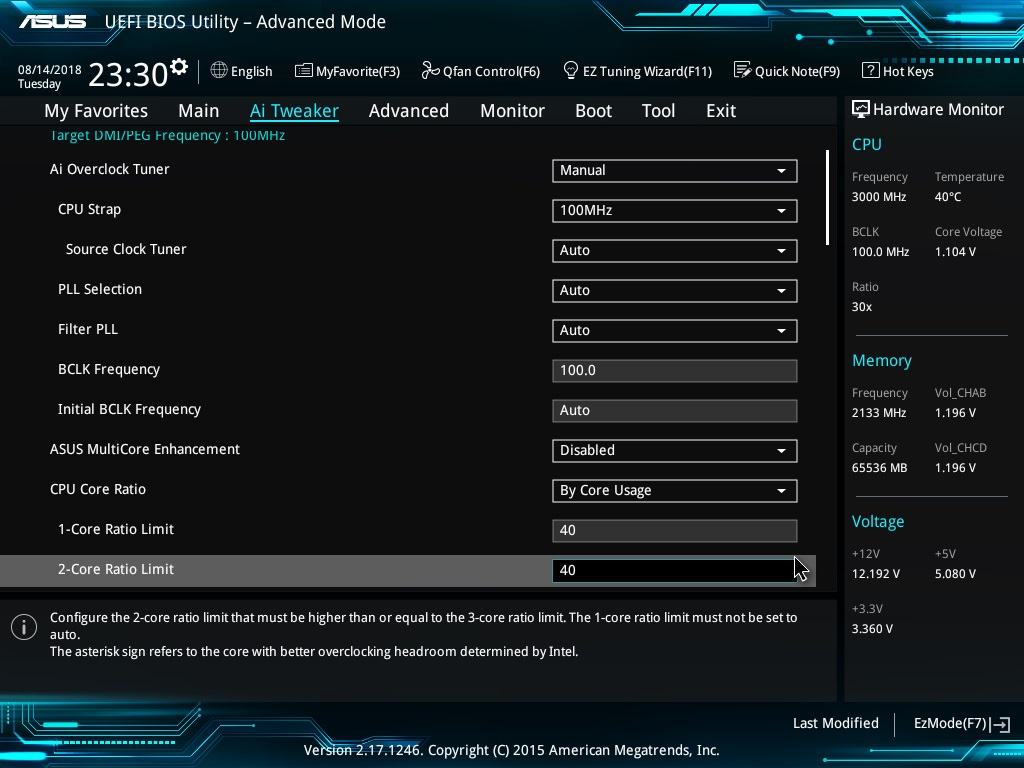The height and width of the screenshot is (768, 1024).
Task: Click the Voltage section heading
Action: point(878,522)
